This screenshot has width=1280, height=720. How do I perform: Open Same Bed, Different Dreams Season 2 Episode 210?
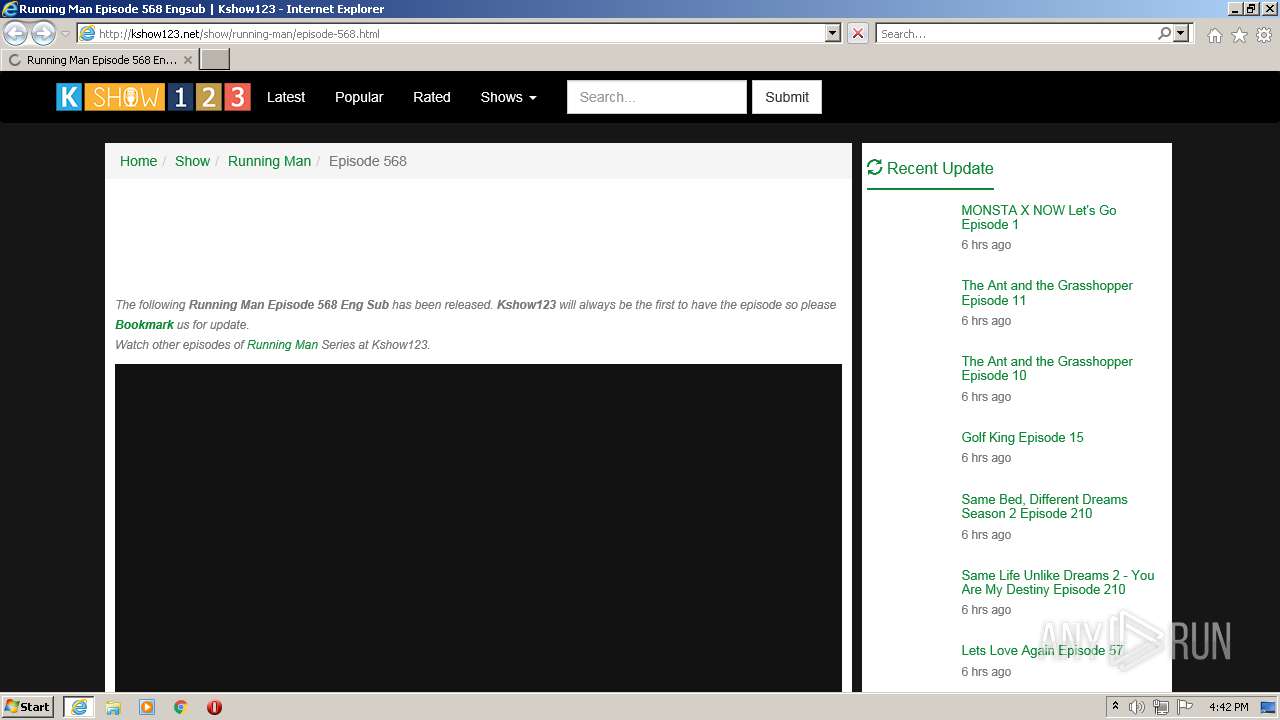(x=1044, y=506)
